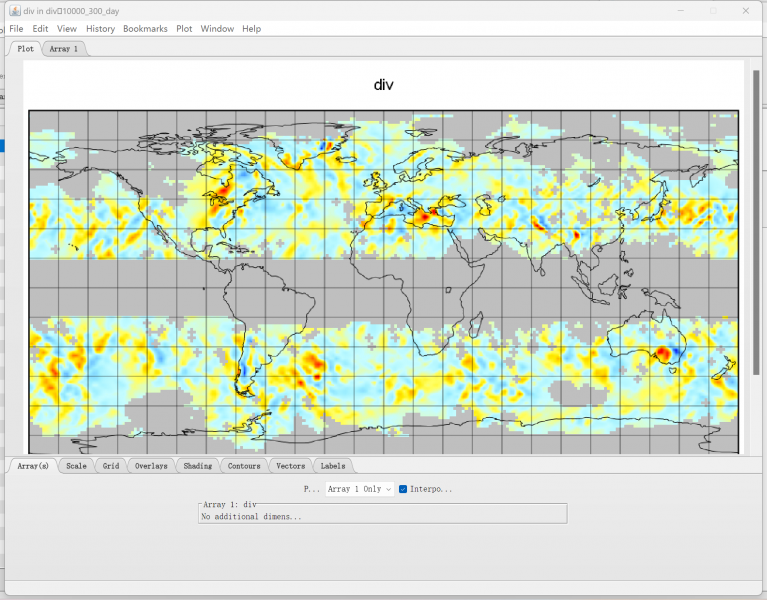Image resolution: width=767 pixels, height=600 pixels.
Task: Open the Plot menu in menu bar
Action: click(x=184, y=29)
